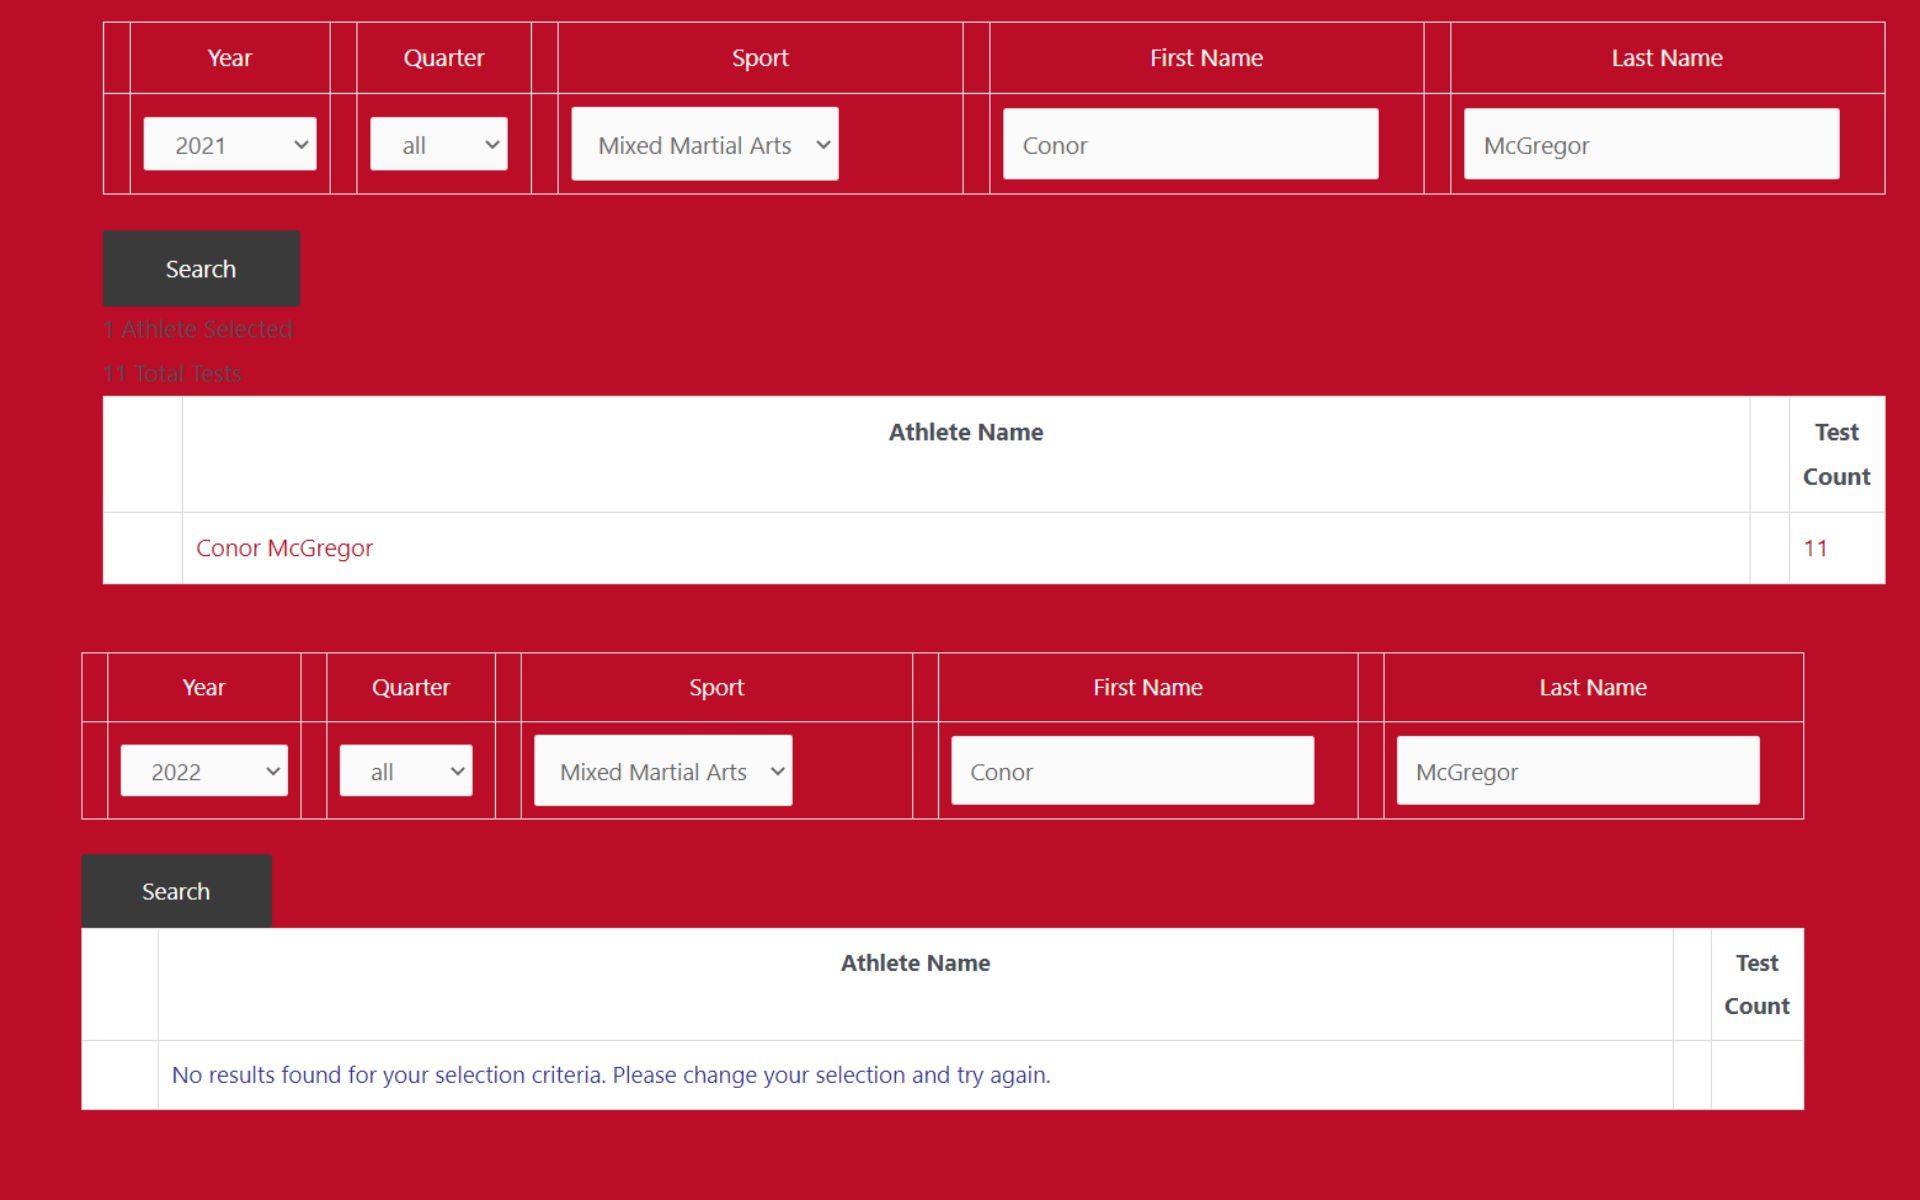
Task: Click the Athlete Name column header 2022
Action: coord(916,983)
